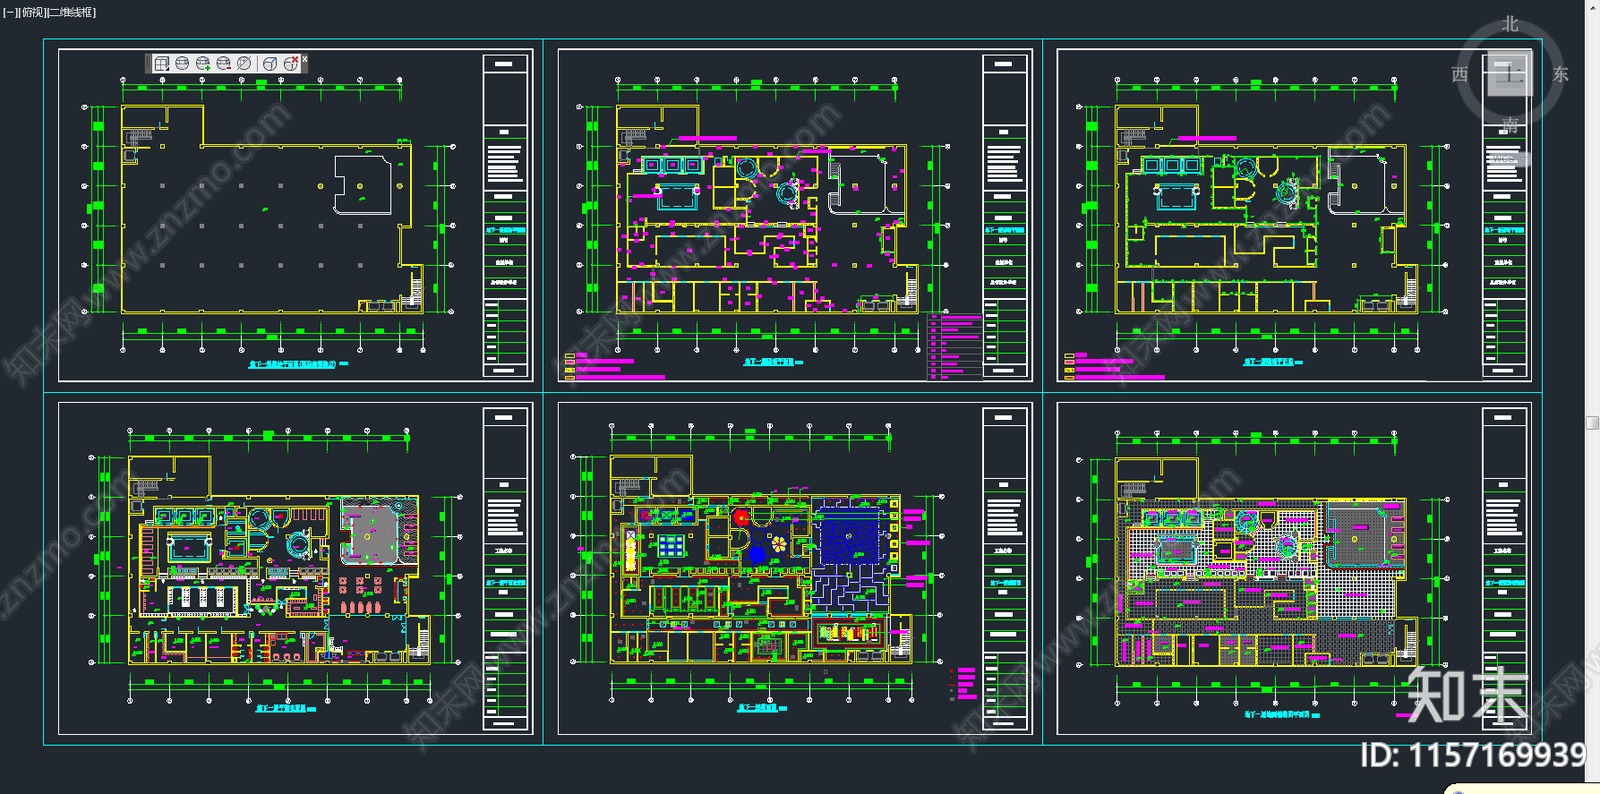Click 南 on the ViewCube compass
The height and width of the screenshot is (794, 1600).
coord(1510,124)
